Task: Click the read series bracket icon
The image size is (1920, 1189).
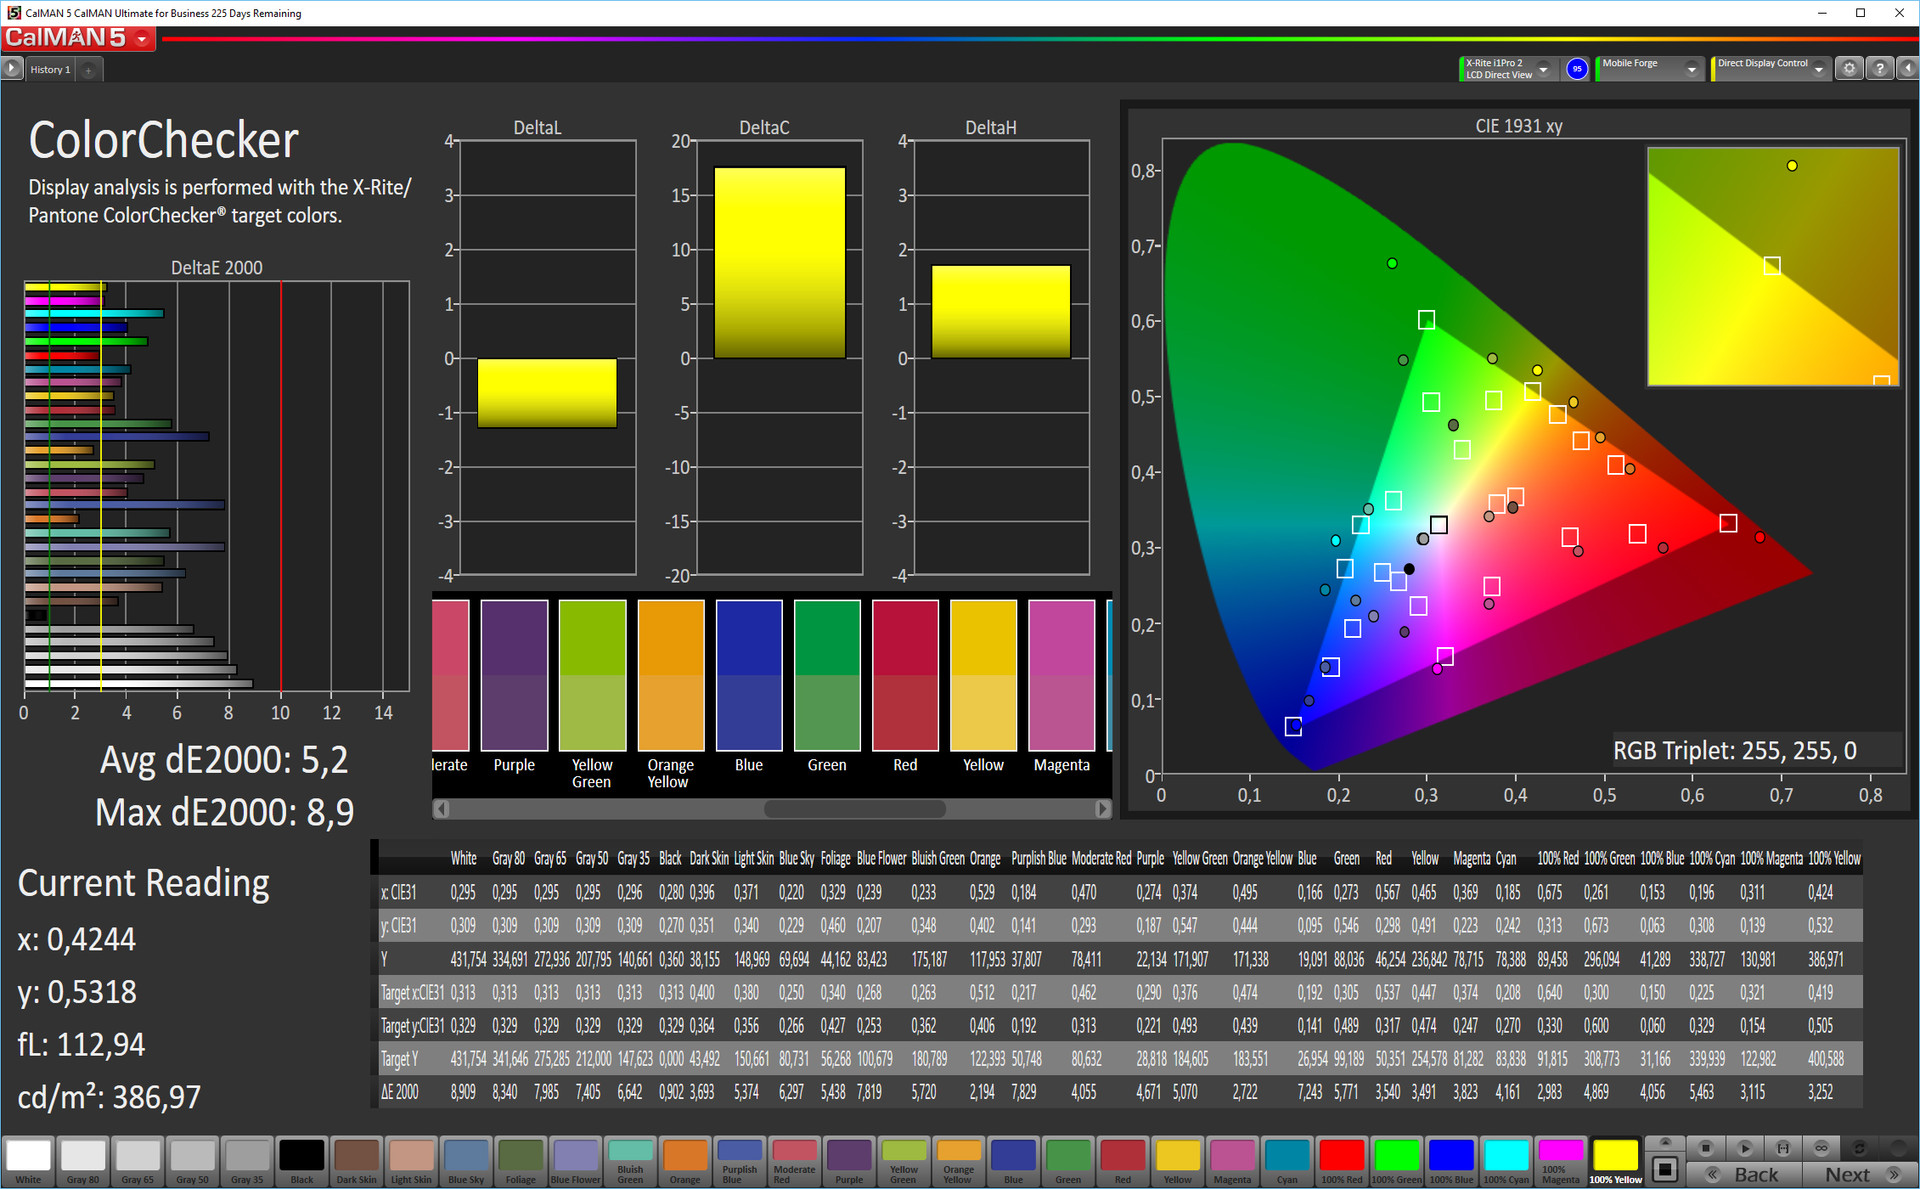Action: pyautogui.click(x=1783, y=1147)
